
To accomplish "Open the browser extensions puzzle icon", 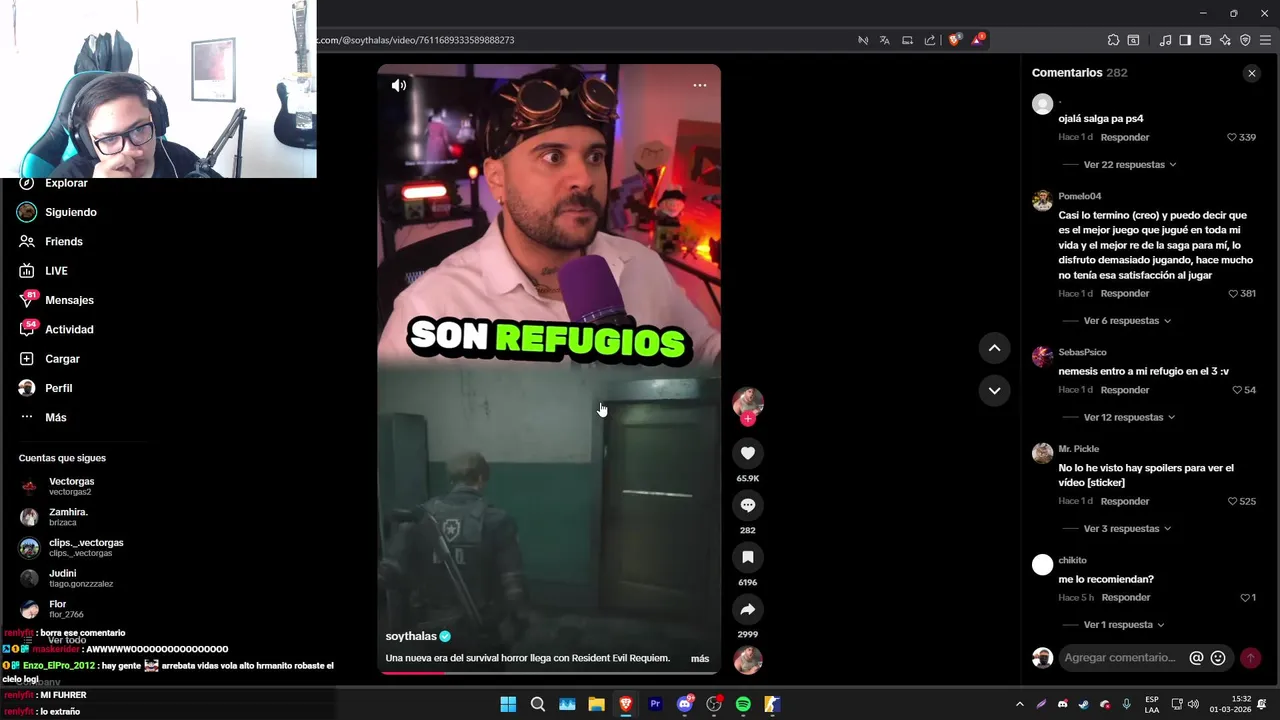I will [x=1113, y=40].
